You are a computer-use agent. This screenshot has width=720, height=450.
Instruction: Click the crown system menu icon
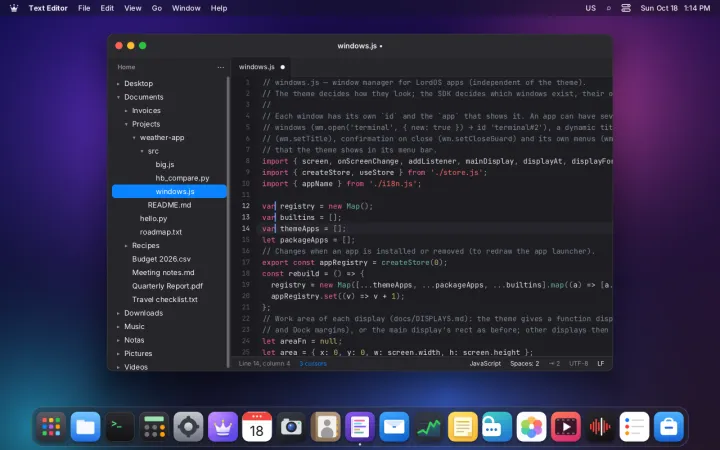pyautogui.click(x=14, y=8)
